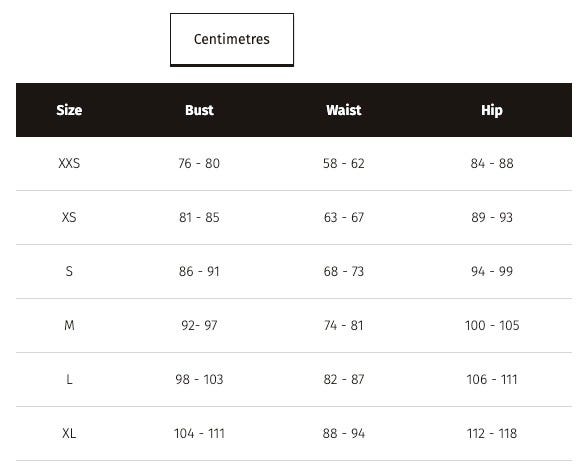Click bust value 76 - 80
Screen dimensions: 588x472
point(199,163)
